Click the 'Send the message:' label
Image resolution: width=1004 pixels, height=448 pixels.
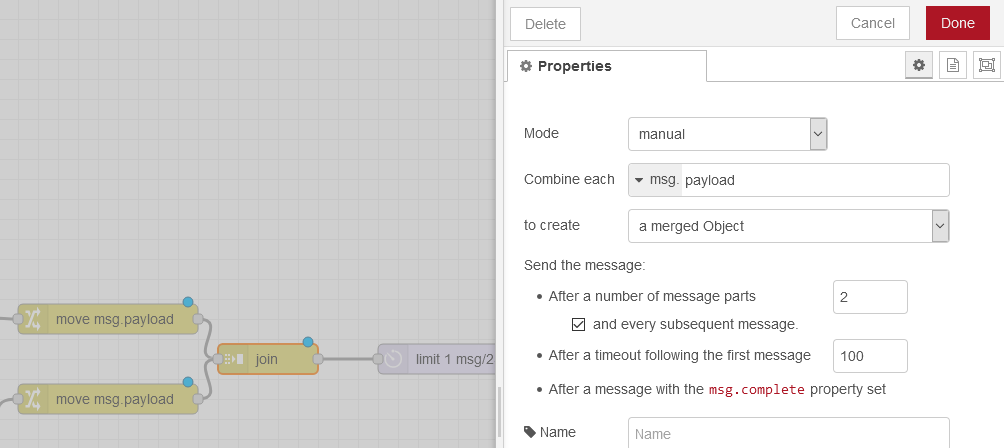tap(585, 265)
